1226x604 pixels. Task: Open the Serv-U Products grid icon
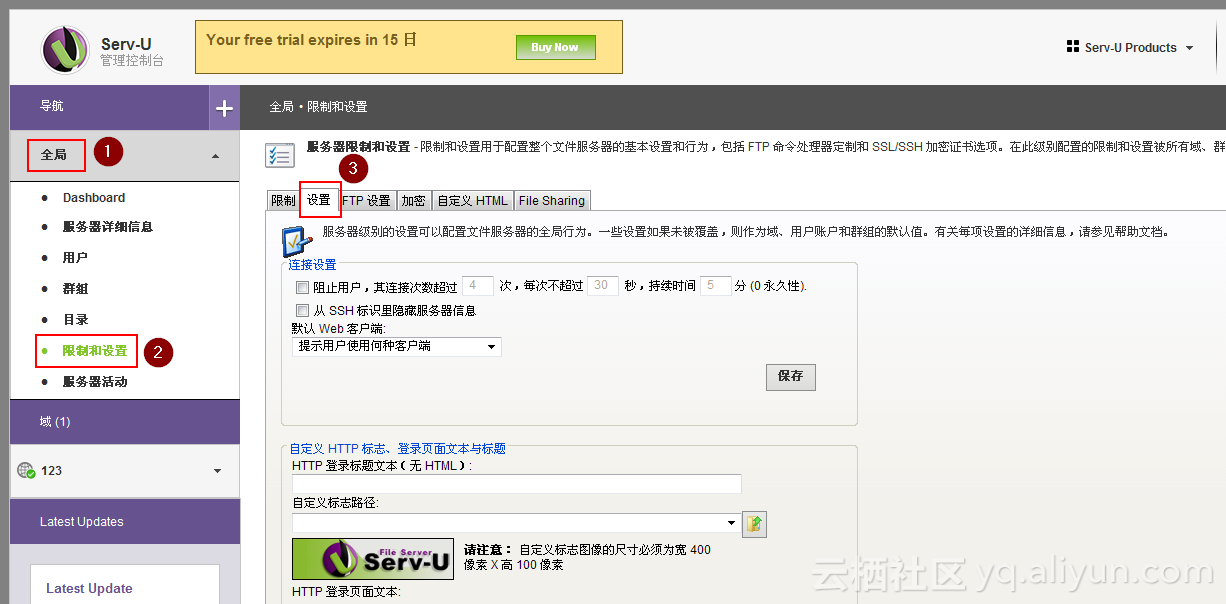1075,47
